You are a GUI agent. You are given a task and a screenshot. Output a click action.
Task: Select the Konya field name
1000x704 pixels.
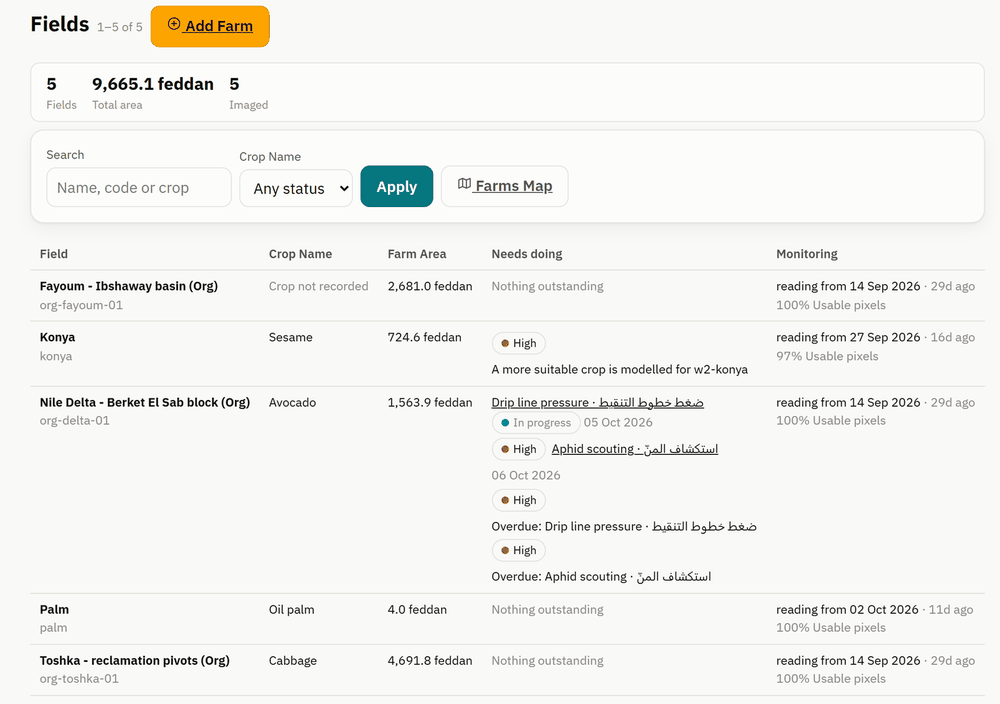pyautogui.click(x=57, y=337)
